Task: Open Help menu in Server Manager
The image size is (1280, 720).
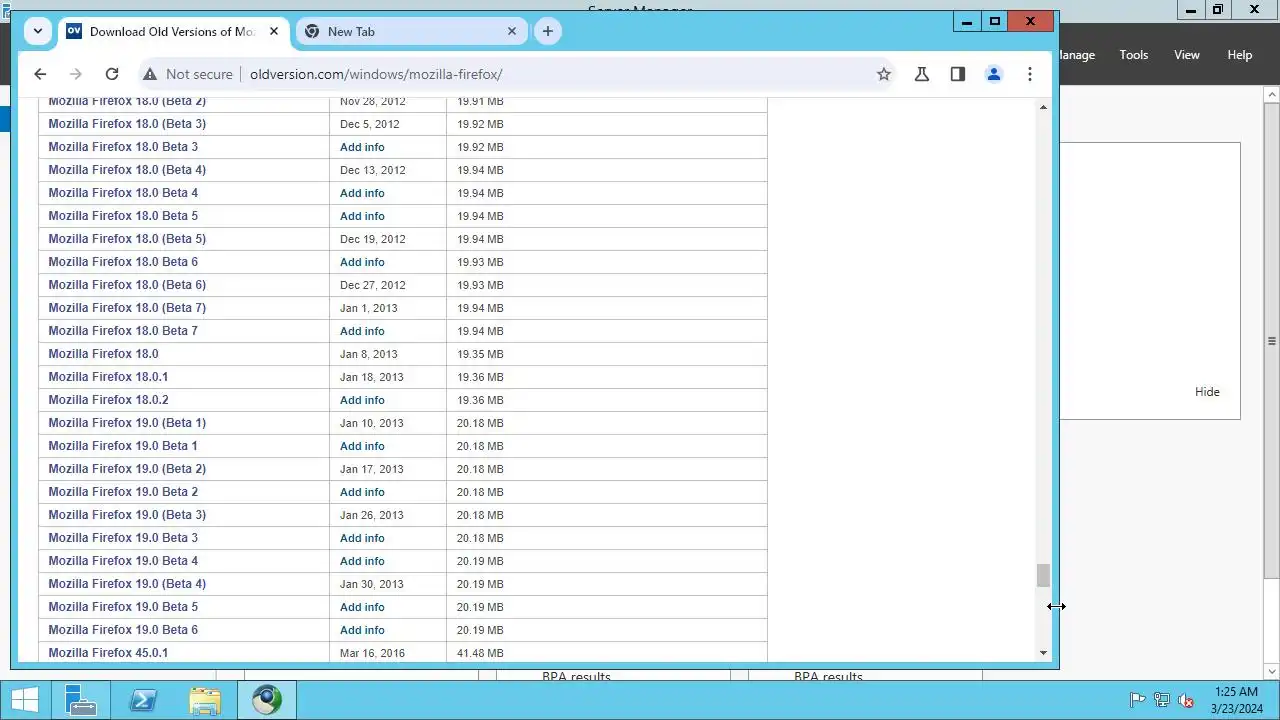Action: click(1240, 55)
